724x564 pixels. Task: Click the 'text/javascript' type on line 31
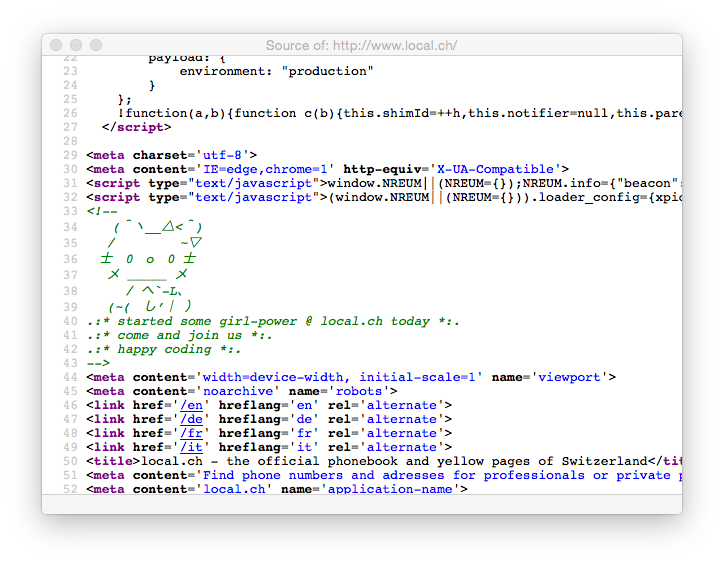tap(253, 183)
